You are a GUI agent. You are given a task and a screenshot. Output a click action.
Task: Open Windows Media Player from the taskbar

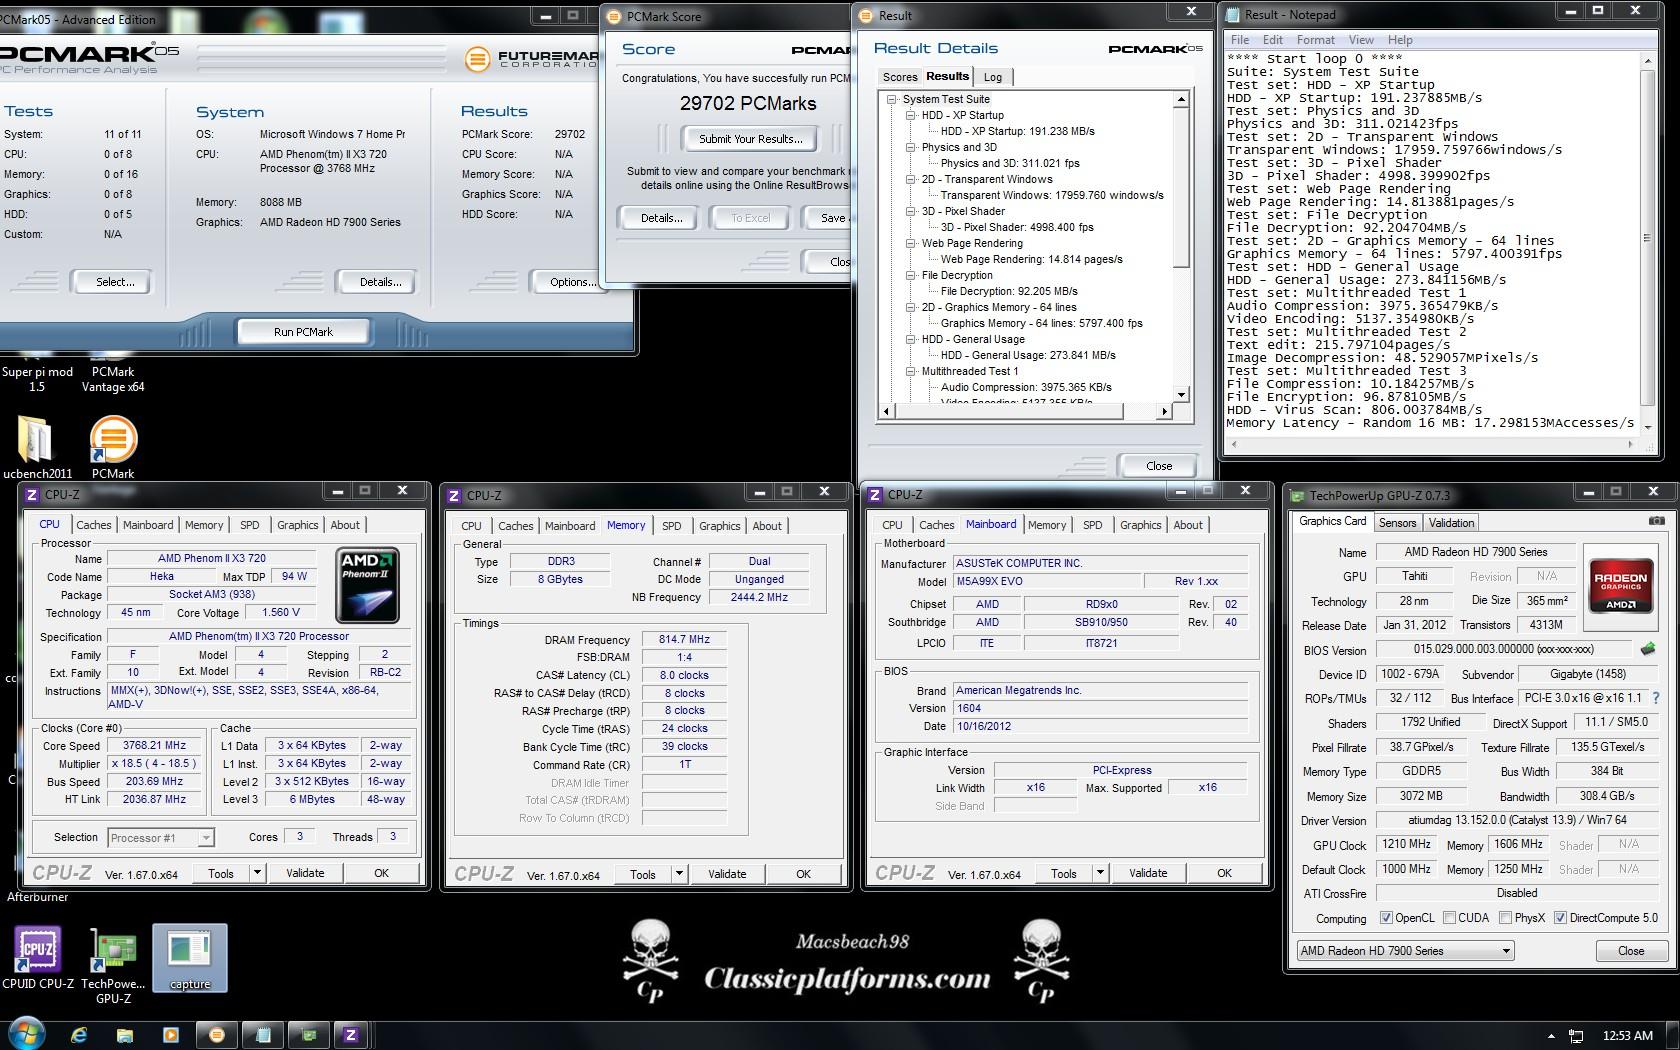click(170, 1035)
